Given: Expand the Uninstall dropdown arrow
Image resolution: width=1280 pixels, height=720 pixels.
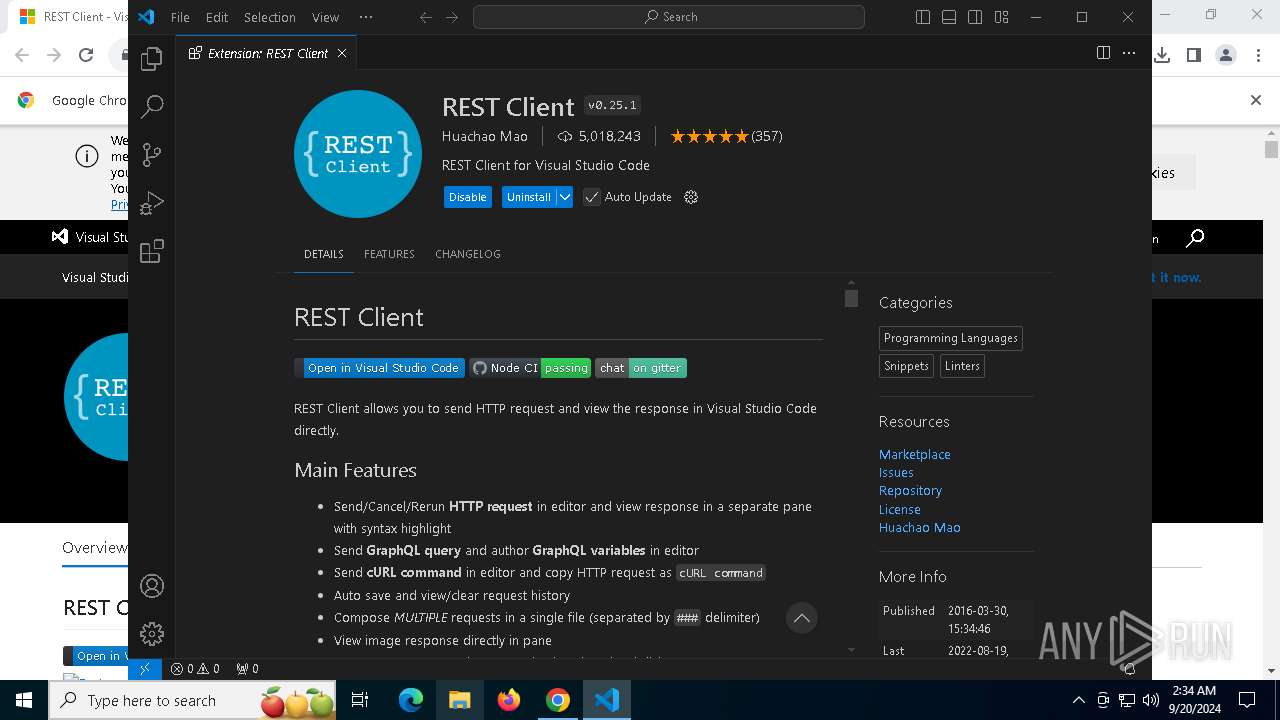Looking at the screenshot, I should coord(565,197).
